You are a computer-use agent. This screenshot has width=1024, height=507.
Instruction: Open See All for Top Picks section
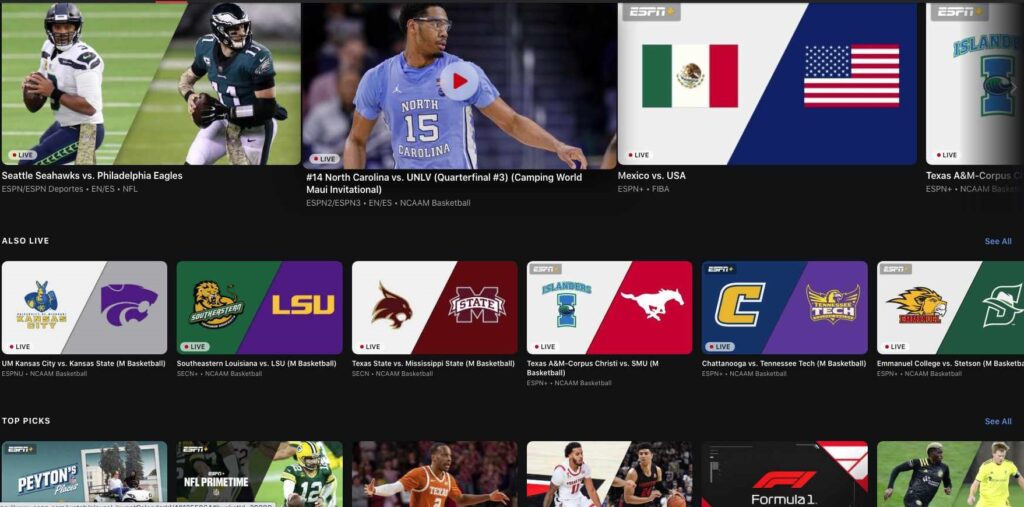pos(997,421)
